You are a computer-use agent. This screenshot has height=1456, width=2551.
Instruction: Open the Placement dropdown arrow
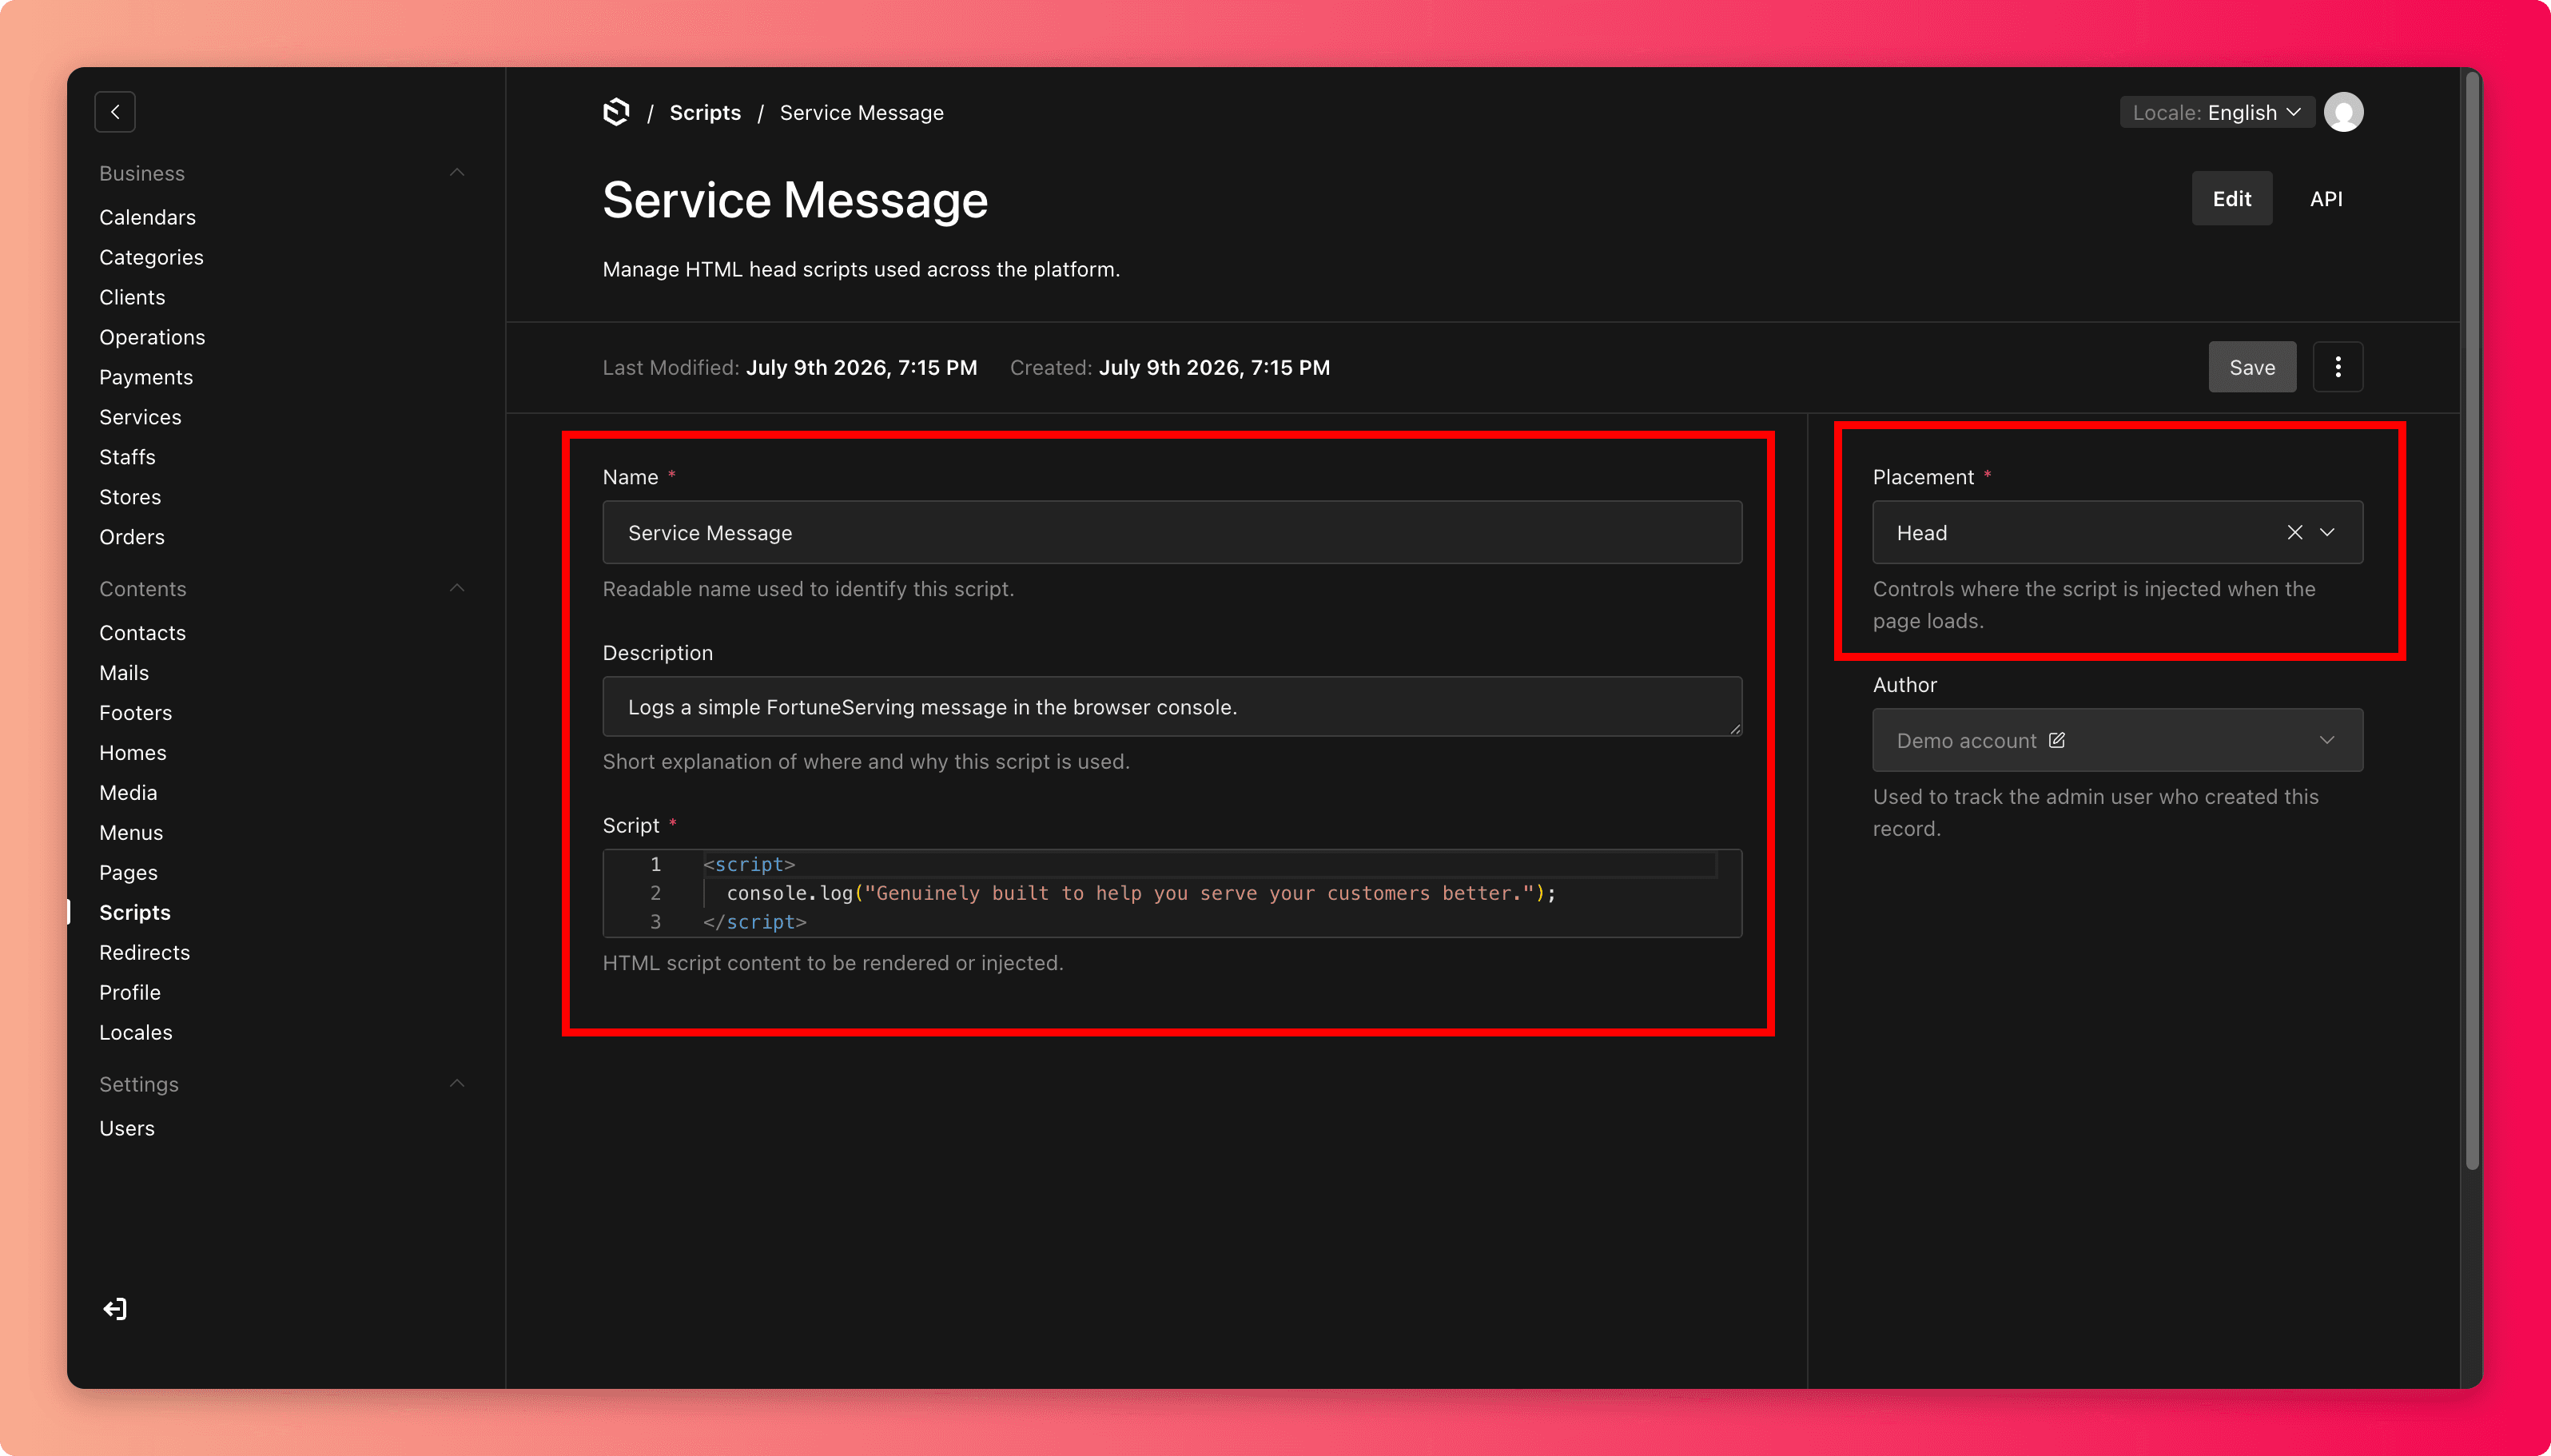(2327, 532)
